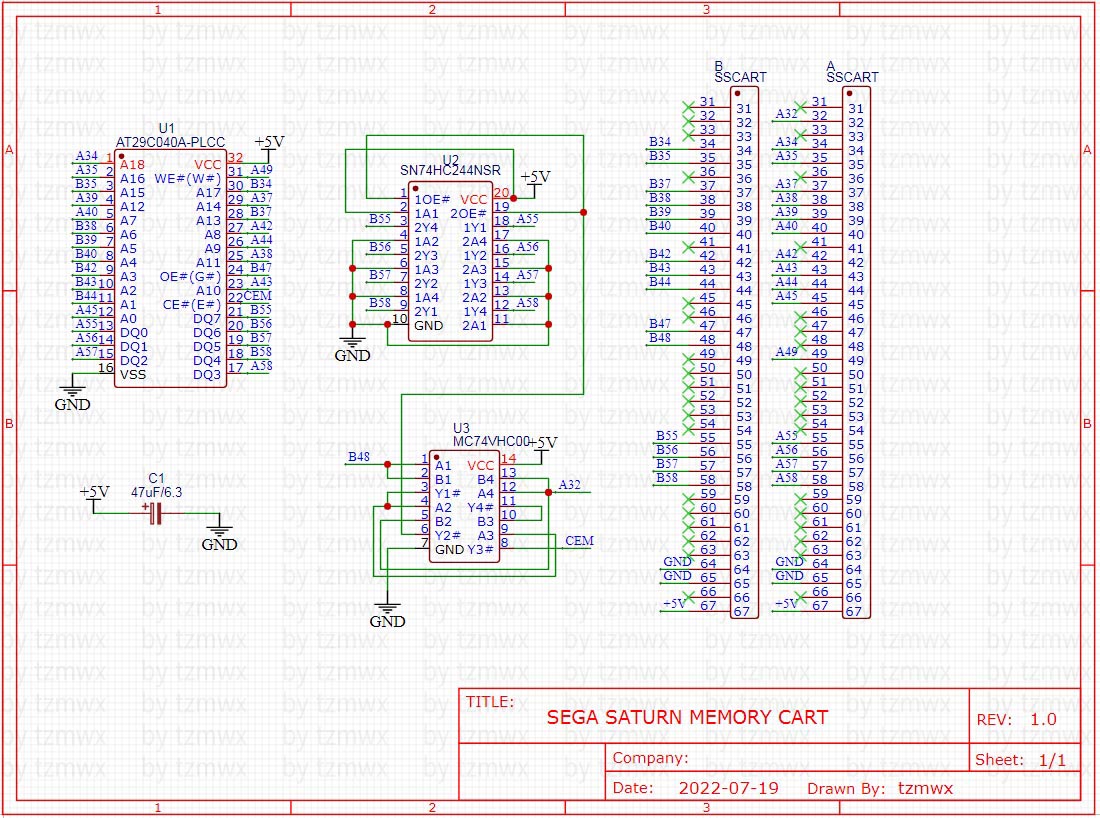Click the AT29C040A-PLCC part name
1100x818 pixels.
click(170, 142)
